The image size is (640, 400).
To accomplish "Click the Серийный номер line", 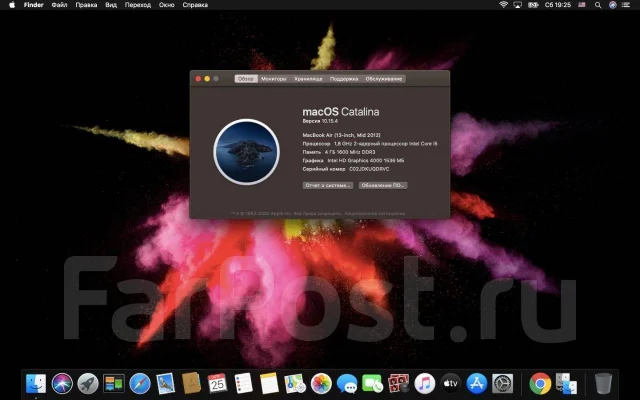I will pos(346,169).
